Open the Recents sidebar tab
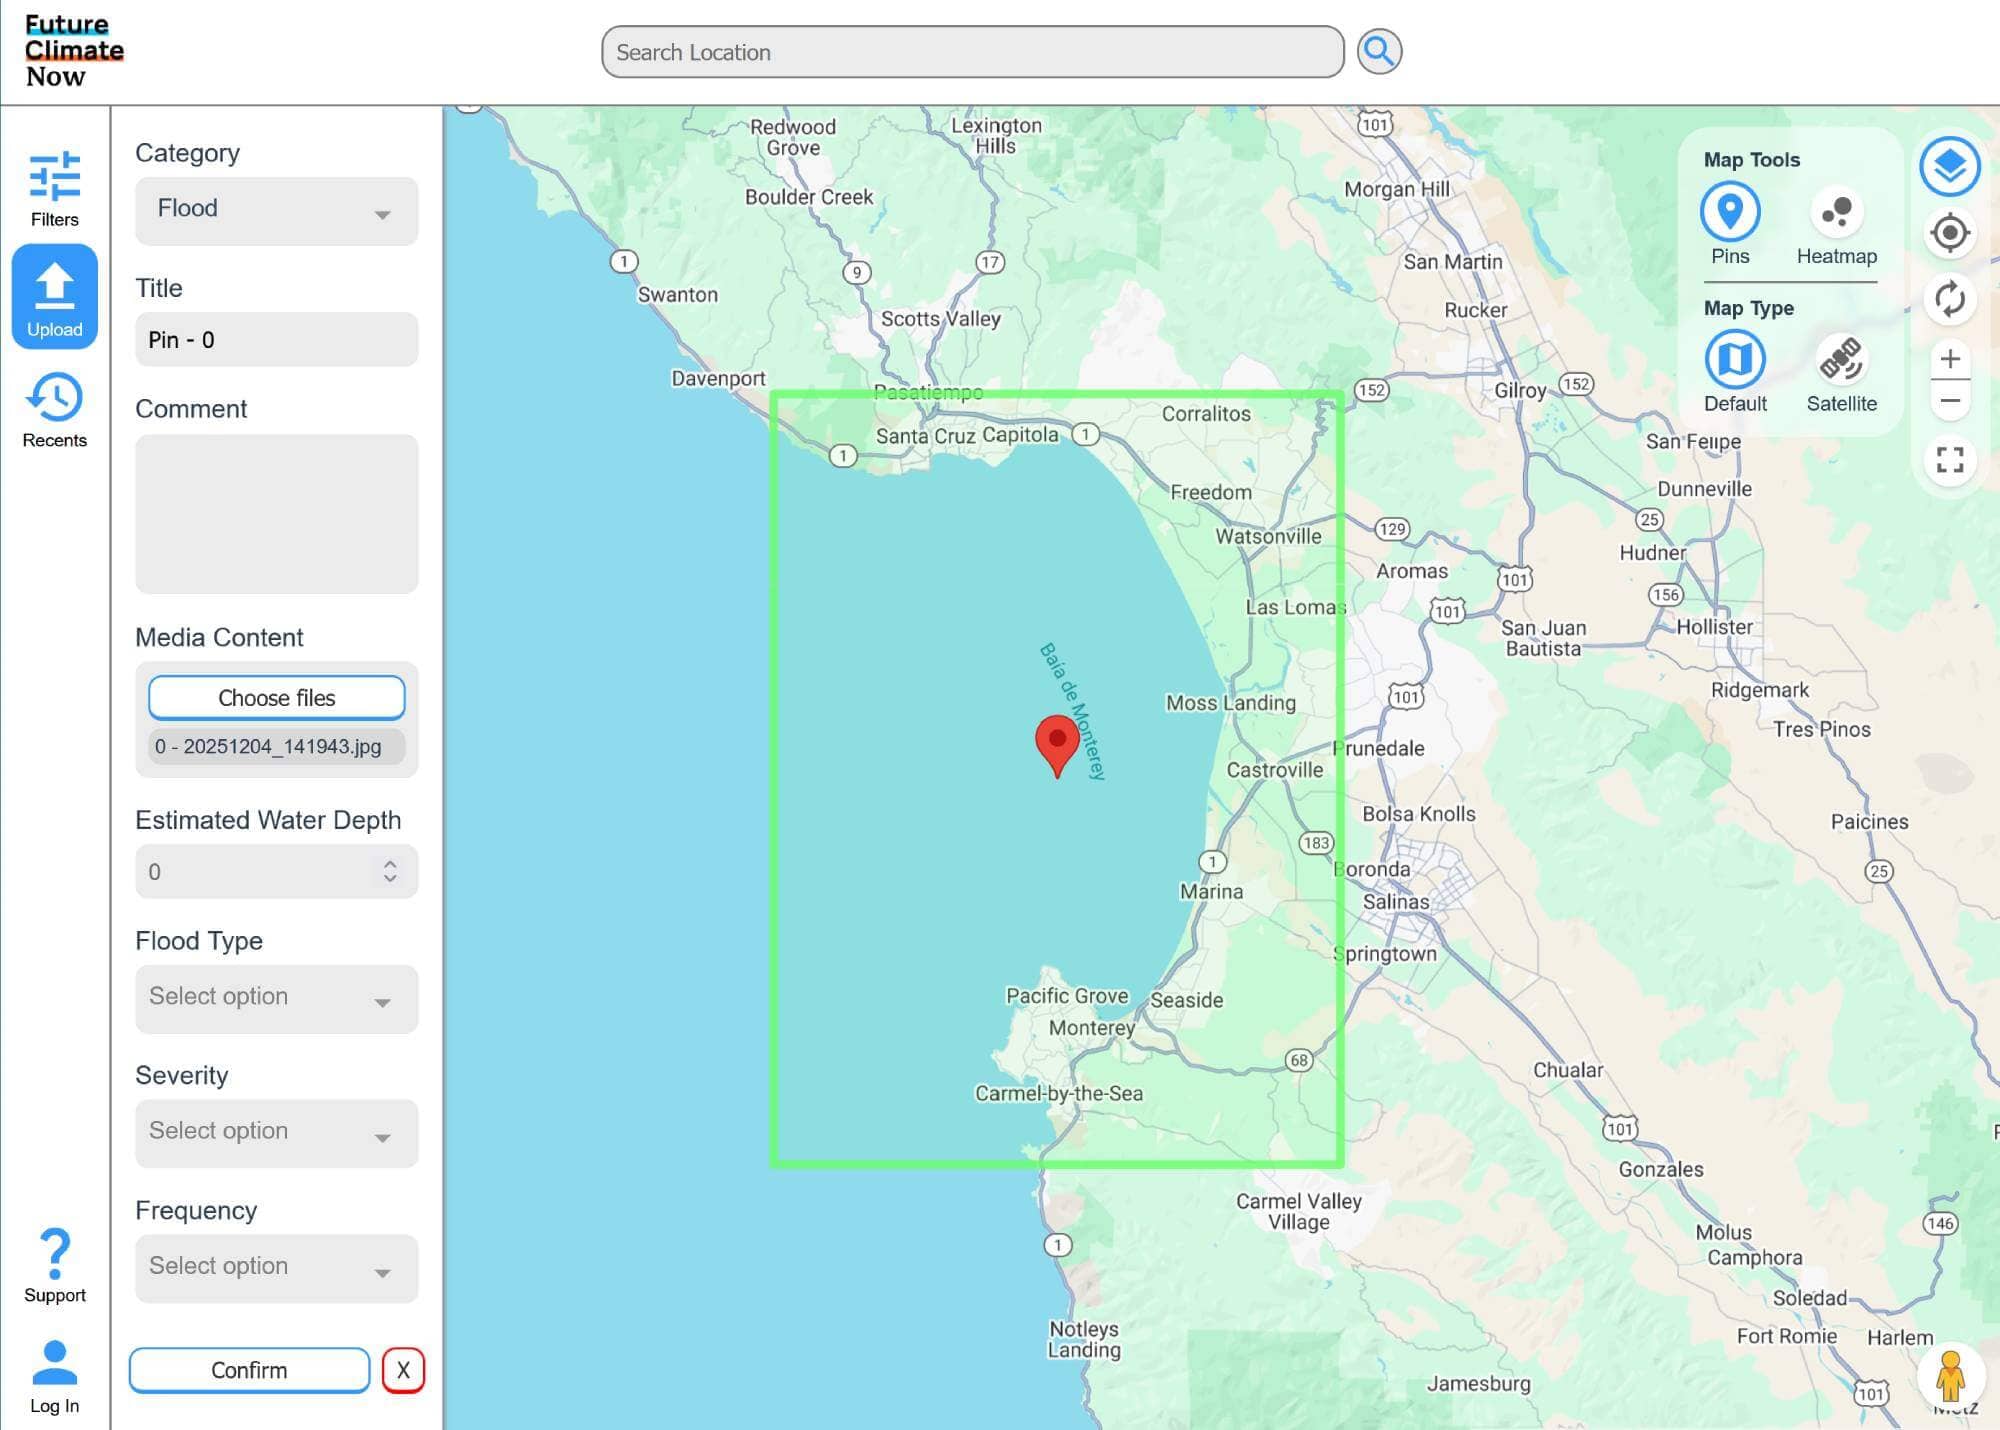The image size is (2000, 1430). pyautogui.click(x=54, y=410)
